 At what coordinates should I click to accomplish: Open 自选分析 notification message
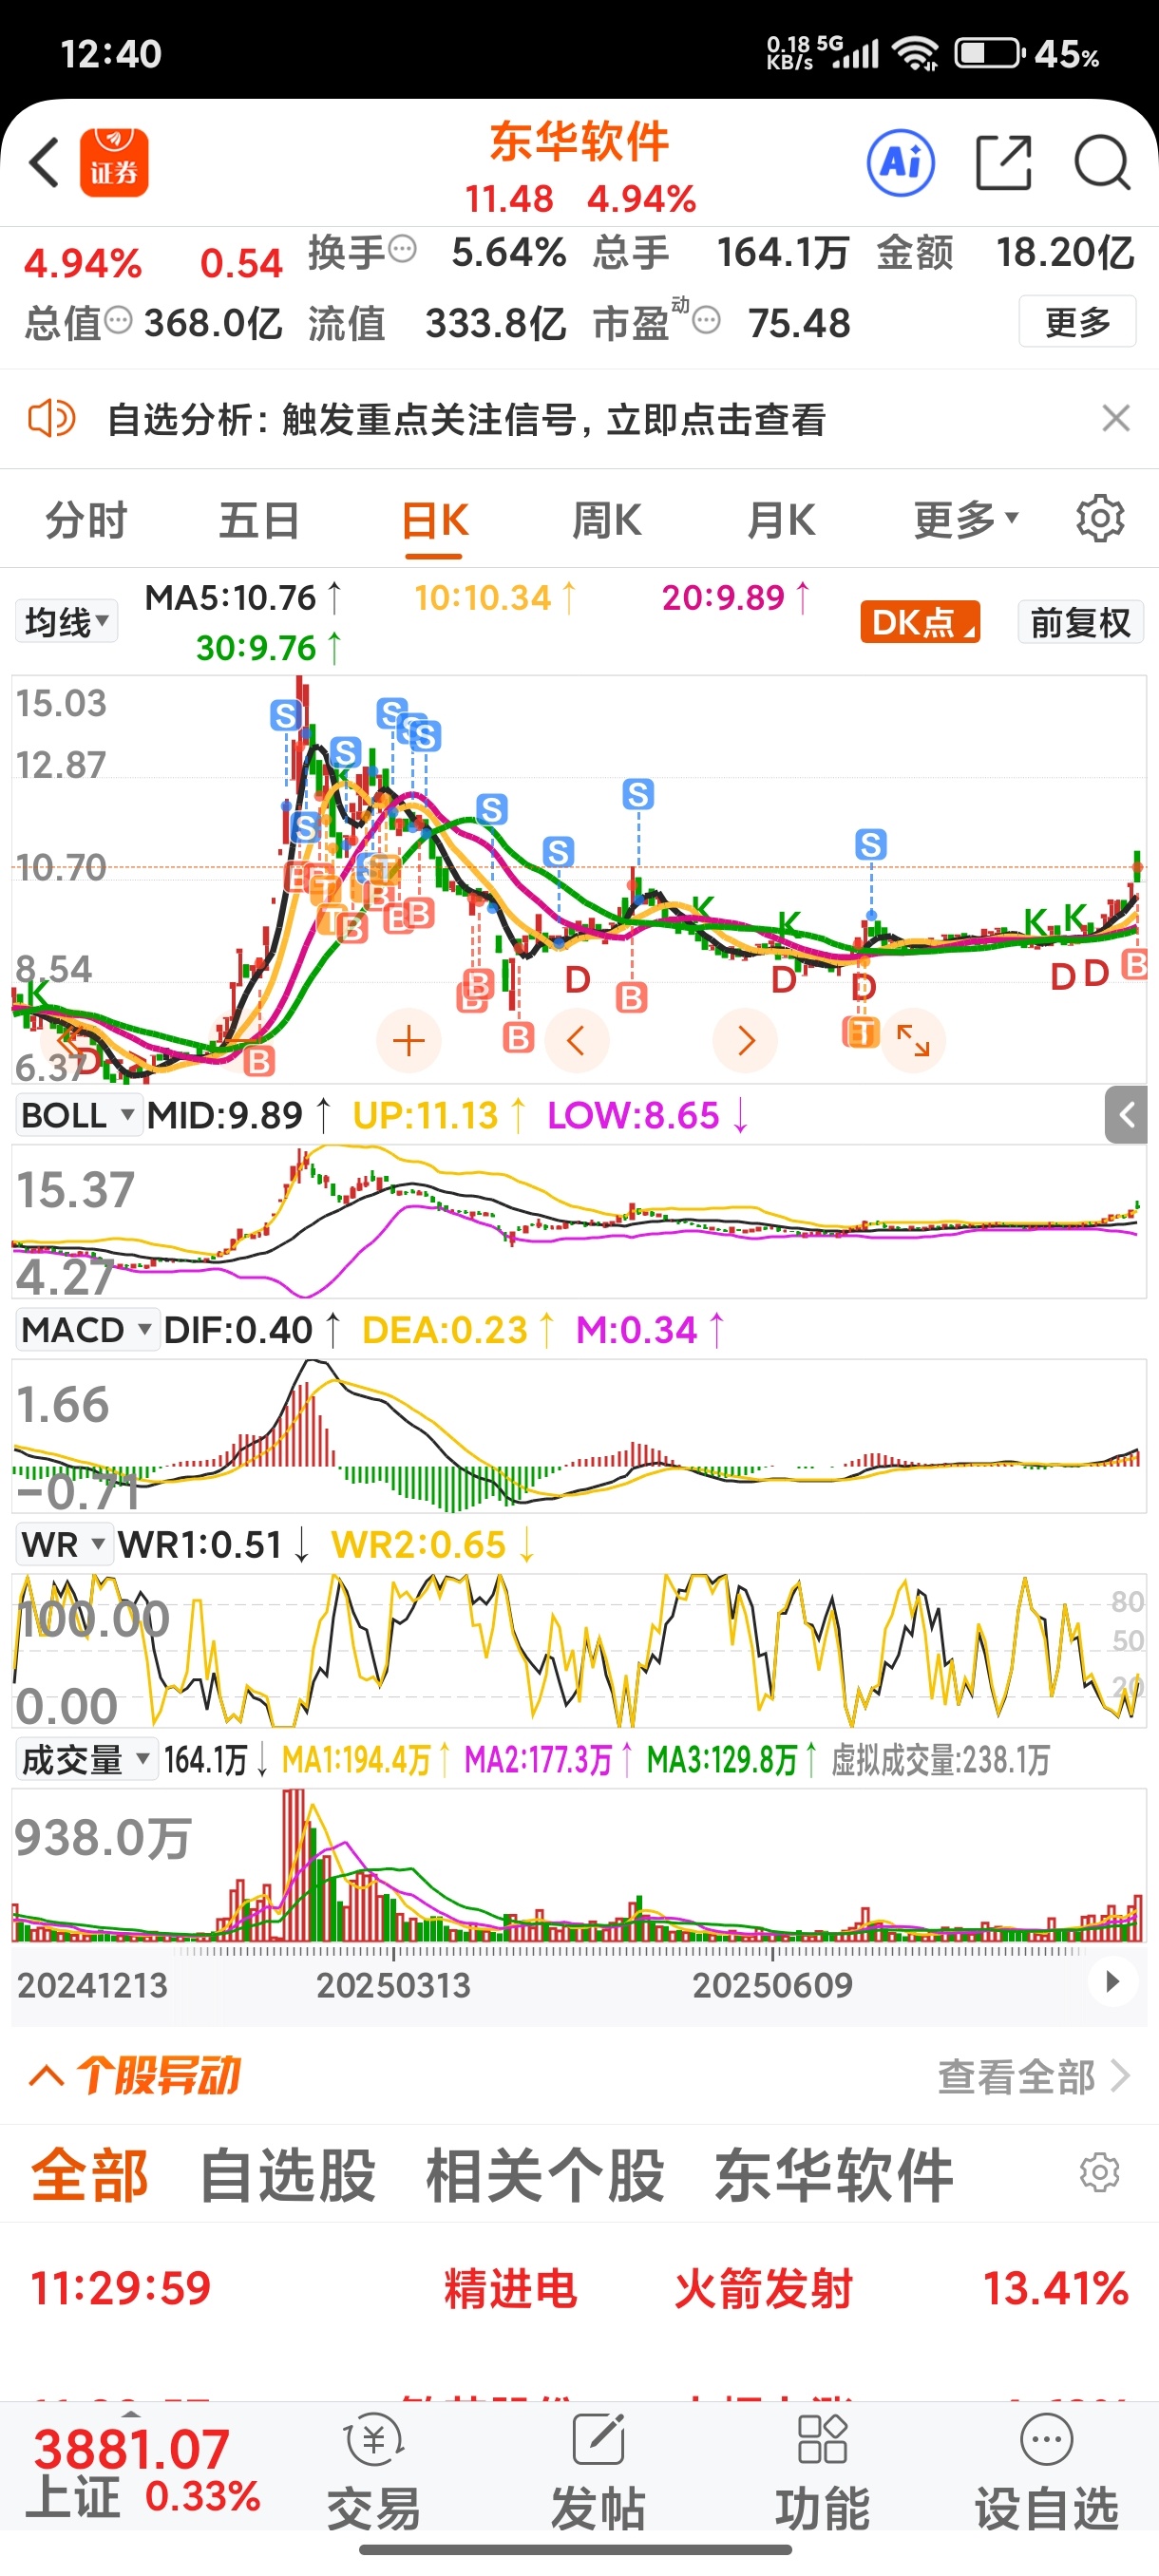pyautogui.click(x=466, y=419)
